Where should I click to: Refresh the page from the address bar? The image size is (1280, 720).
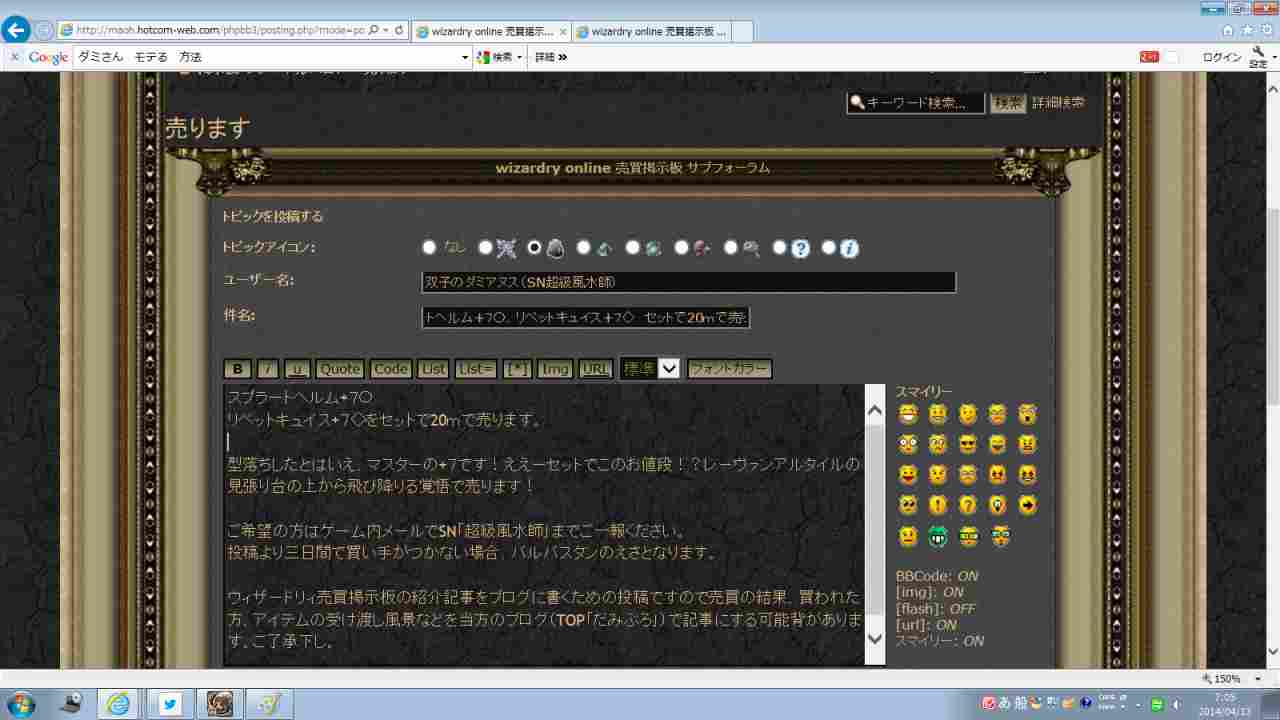(399, 31)
